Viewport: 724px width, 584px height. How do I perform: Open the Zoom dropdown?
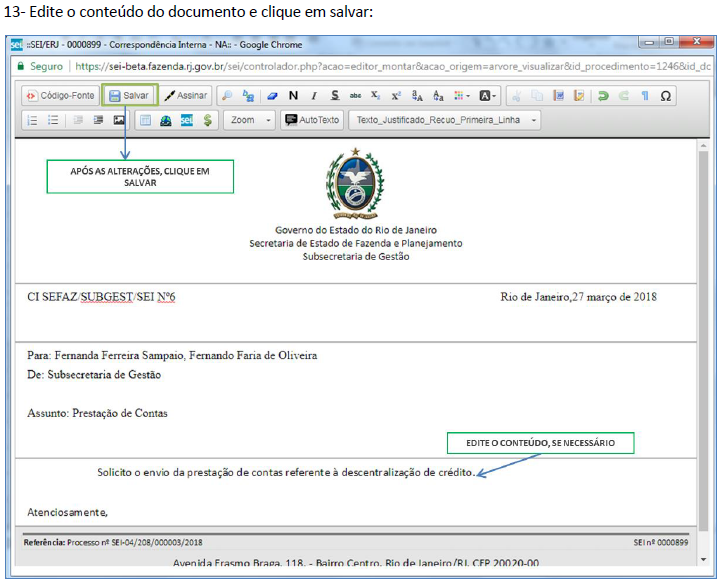[250, 120]
